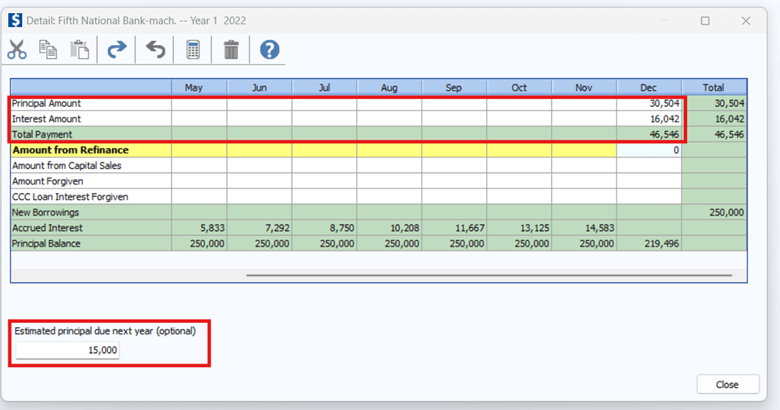Click Jun Accrued Interest value 7,292
The image size is (780, 410).
pos(260,228)
